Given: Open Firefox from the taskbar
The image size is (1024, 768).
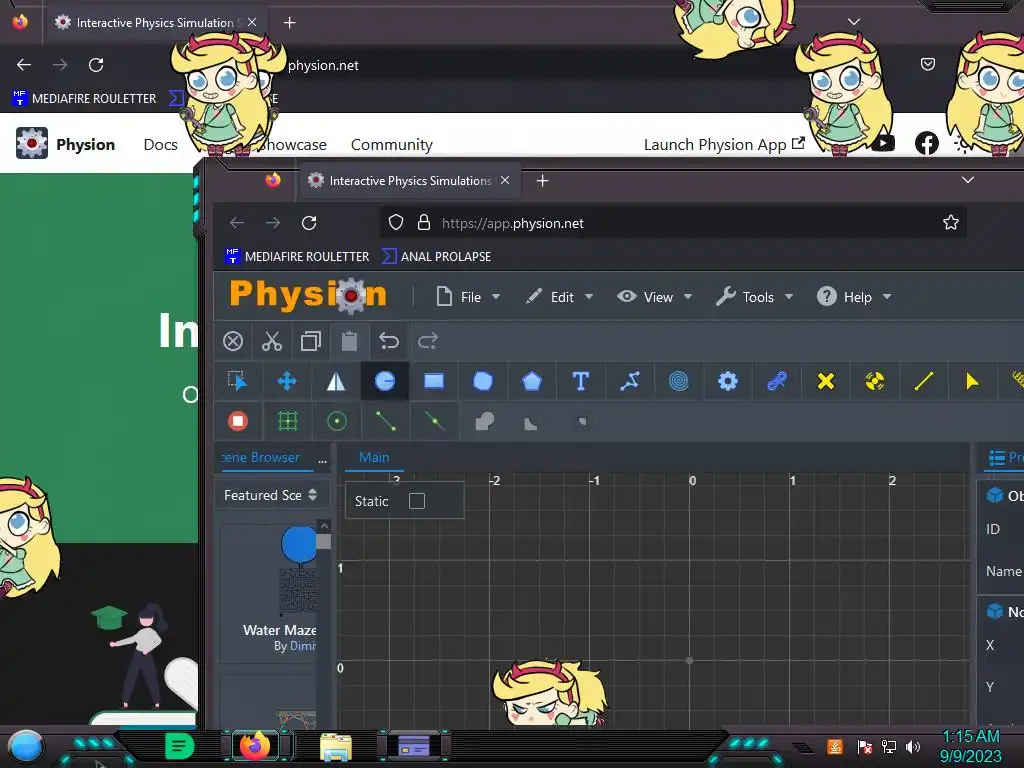Looking at the screenshot, I should (255, 746).
